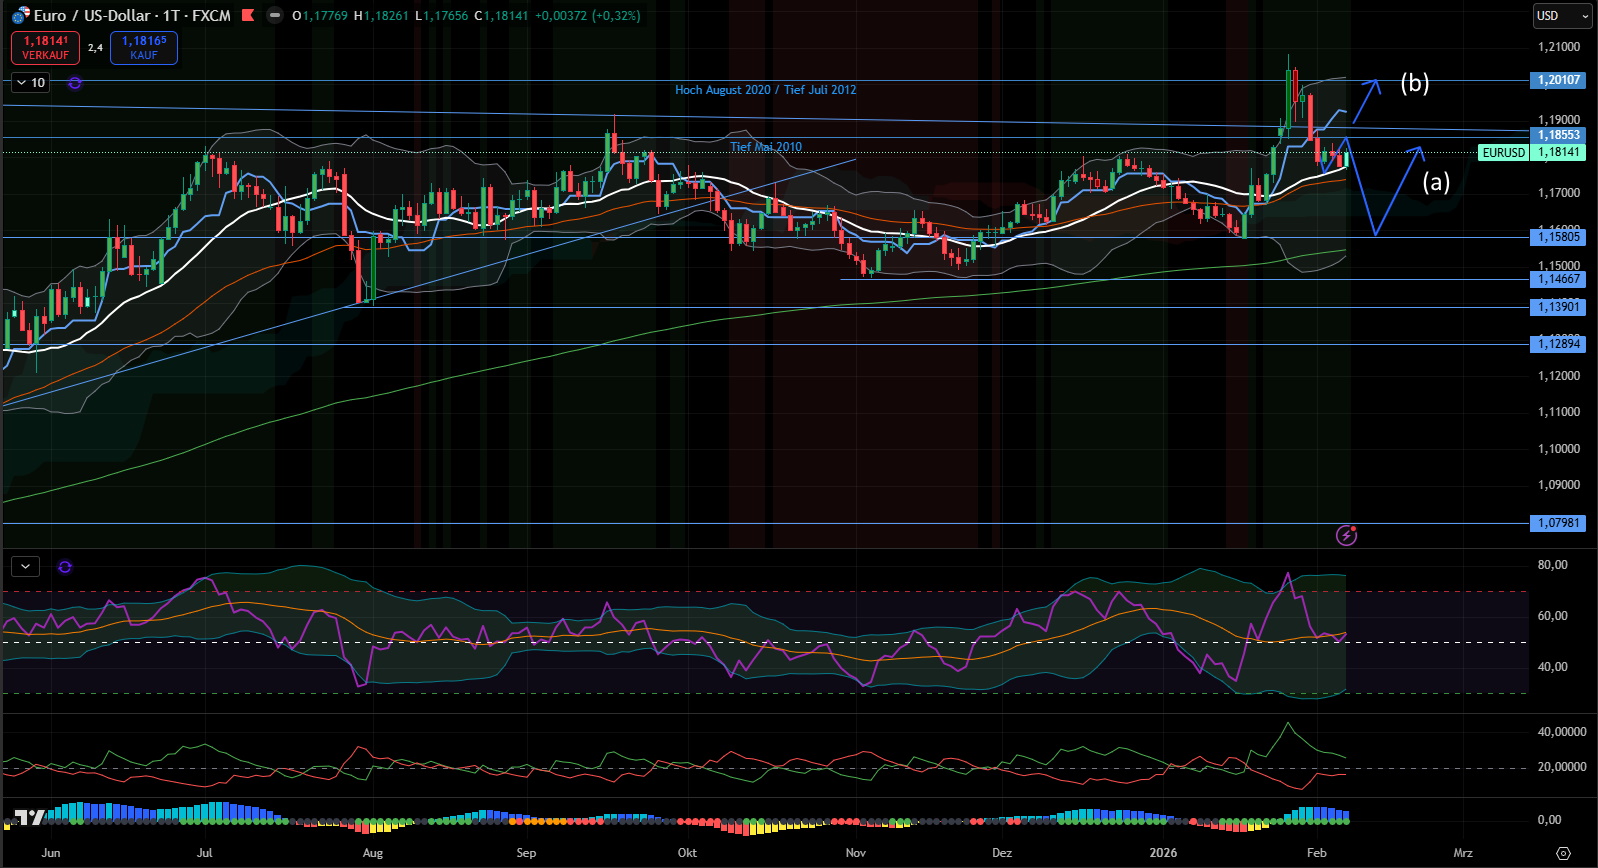
Task: Open chart settings hexagon icon
Action: [x=1563, y=853]
